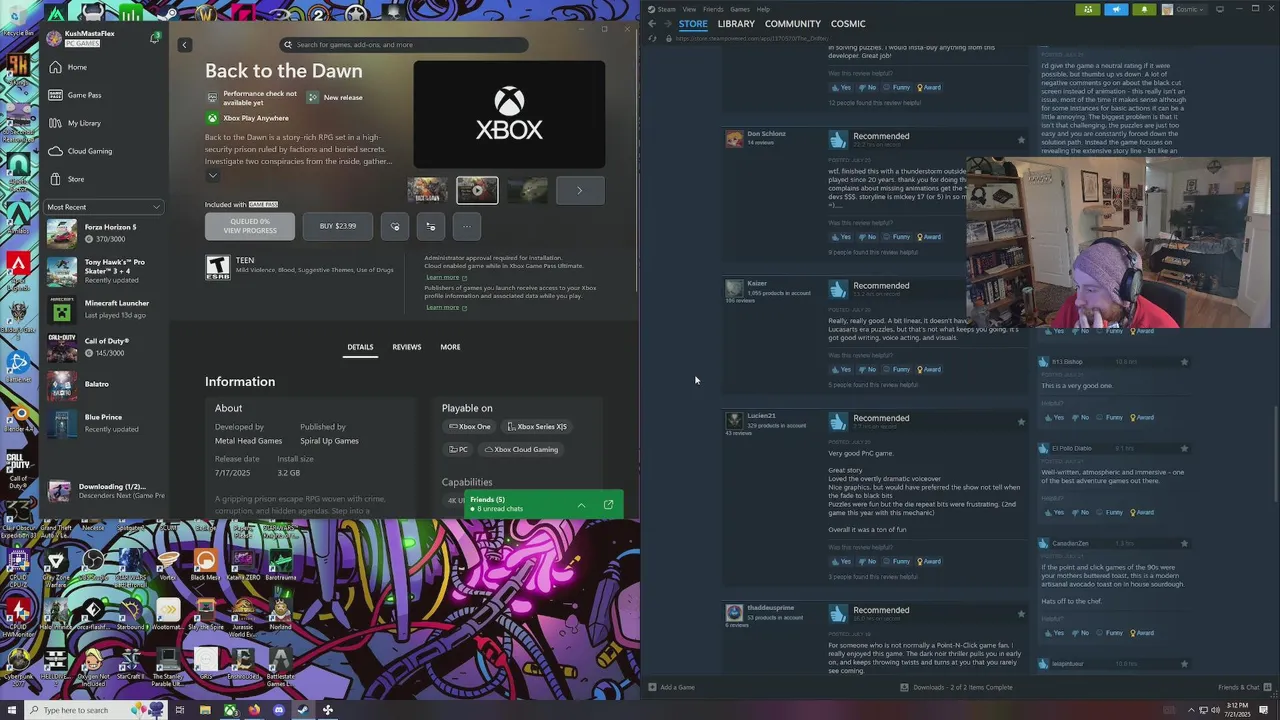Image resolution: width=1280 pixels, height=720 pixels.
Task: Open File Explorer from the taskbar
Action: (205, 710)
